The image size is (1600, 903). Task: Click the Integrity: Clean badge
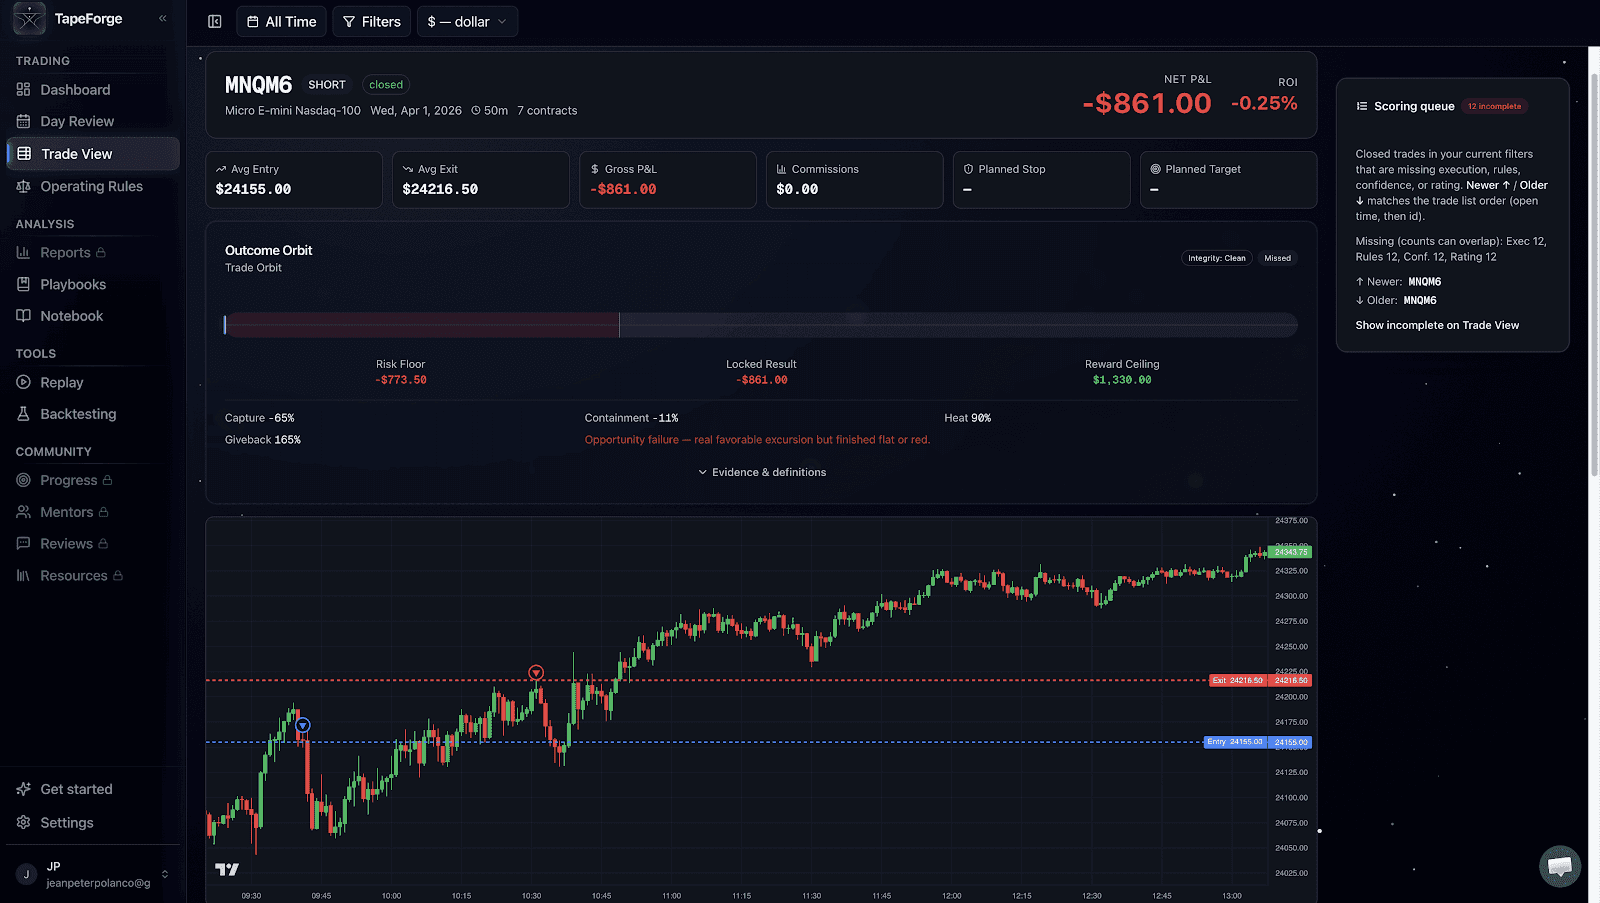[1217, 258]
